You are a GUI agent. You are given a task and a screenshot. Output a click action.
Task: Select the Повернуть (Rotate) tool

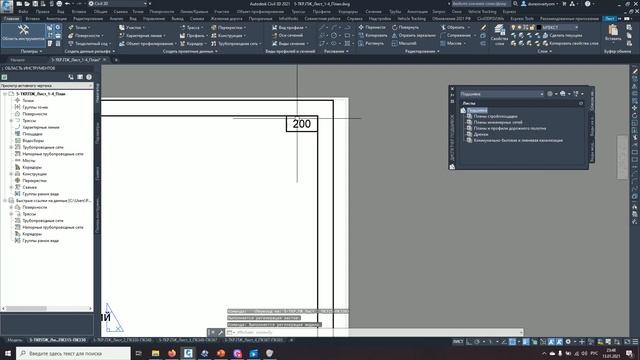pyautogui.click(x=405, y=27)
